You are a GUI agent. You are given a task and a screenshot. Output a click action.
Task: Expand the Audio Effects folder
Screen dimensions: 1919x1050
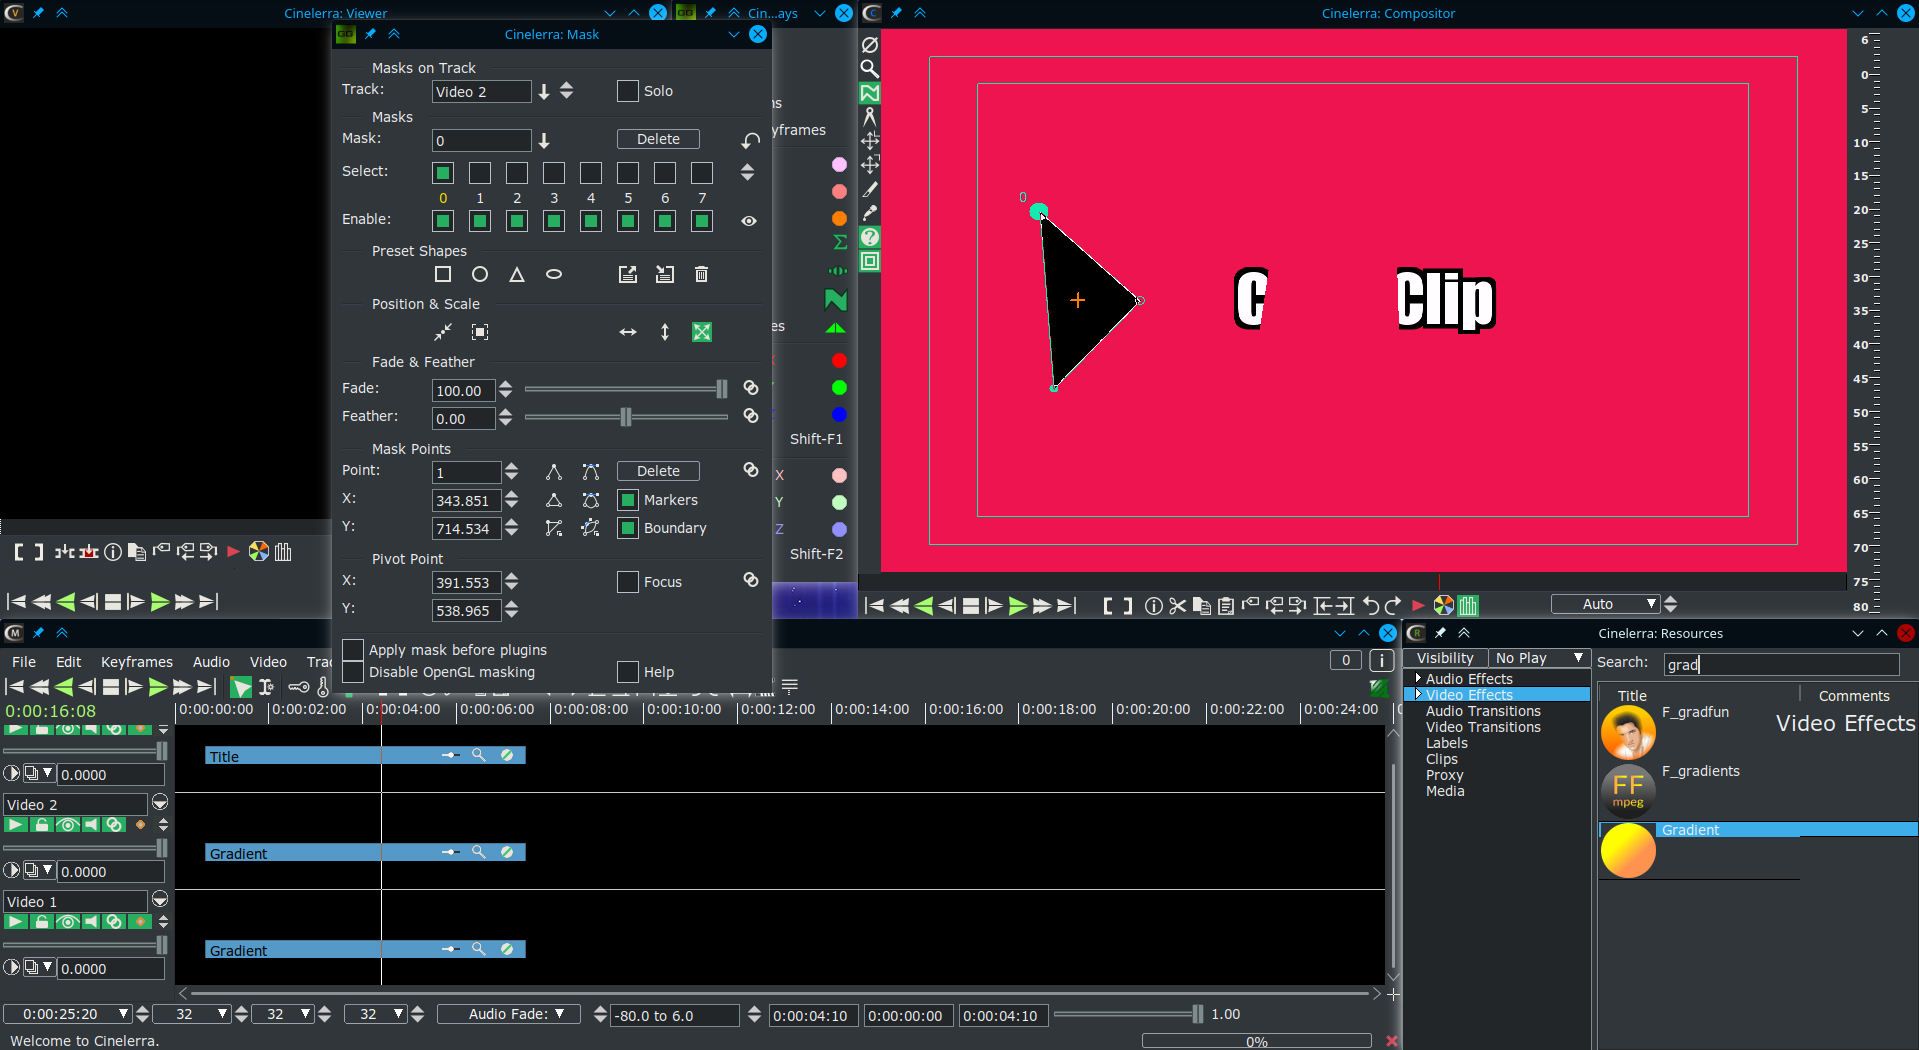click(1418, 678)
